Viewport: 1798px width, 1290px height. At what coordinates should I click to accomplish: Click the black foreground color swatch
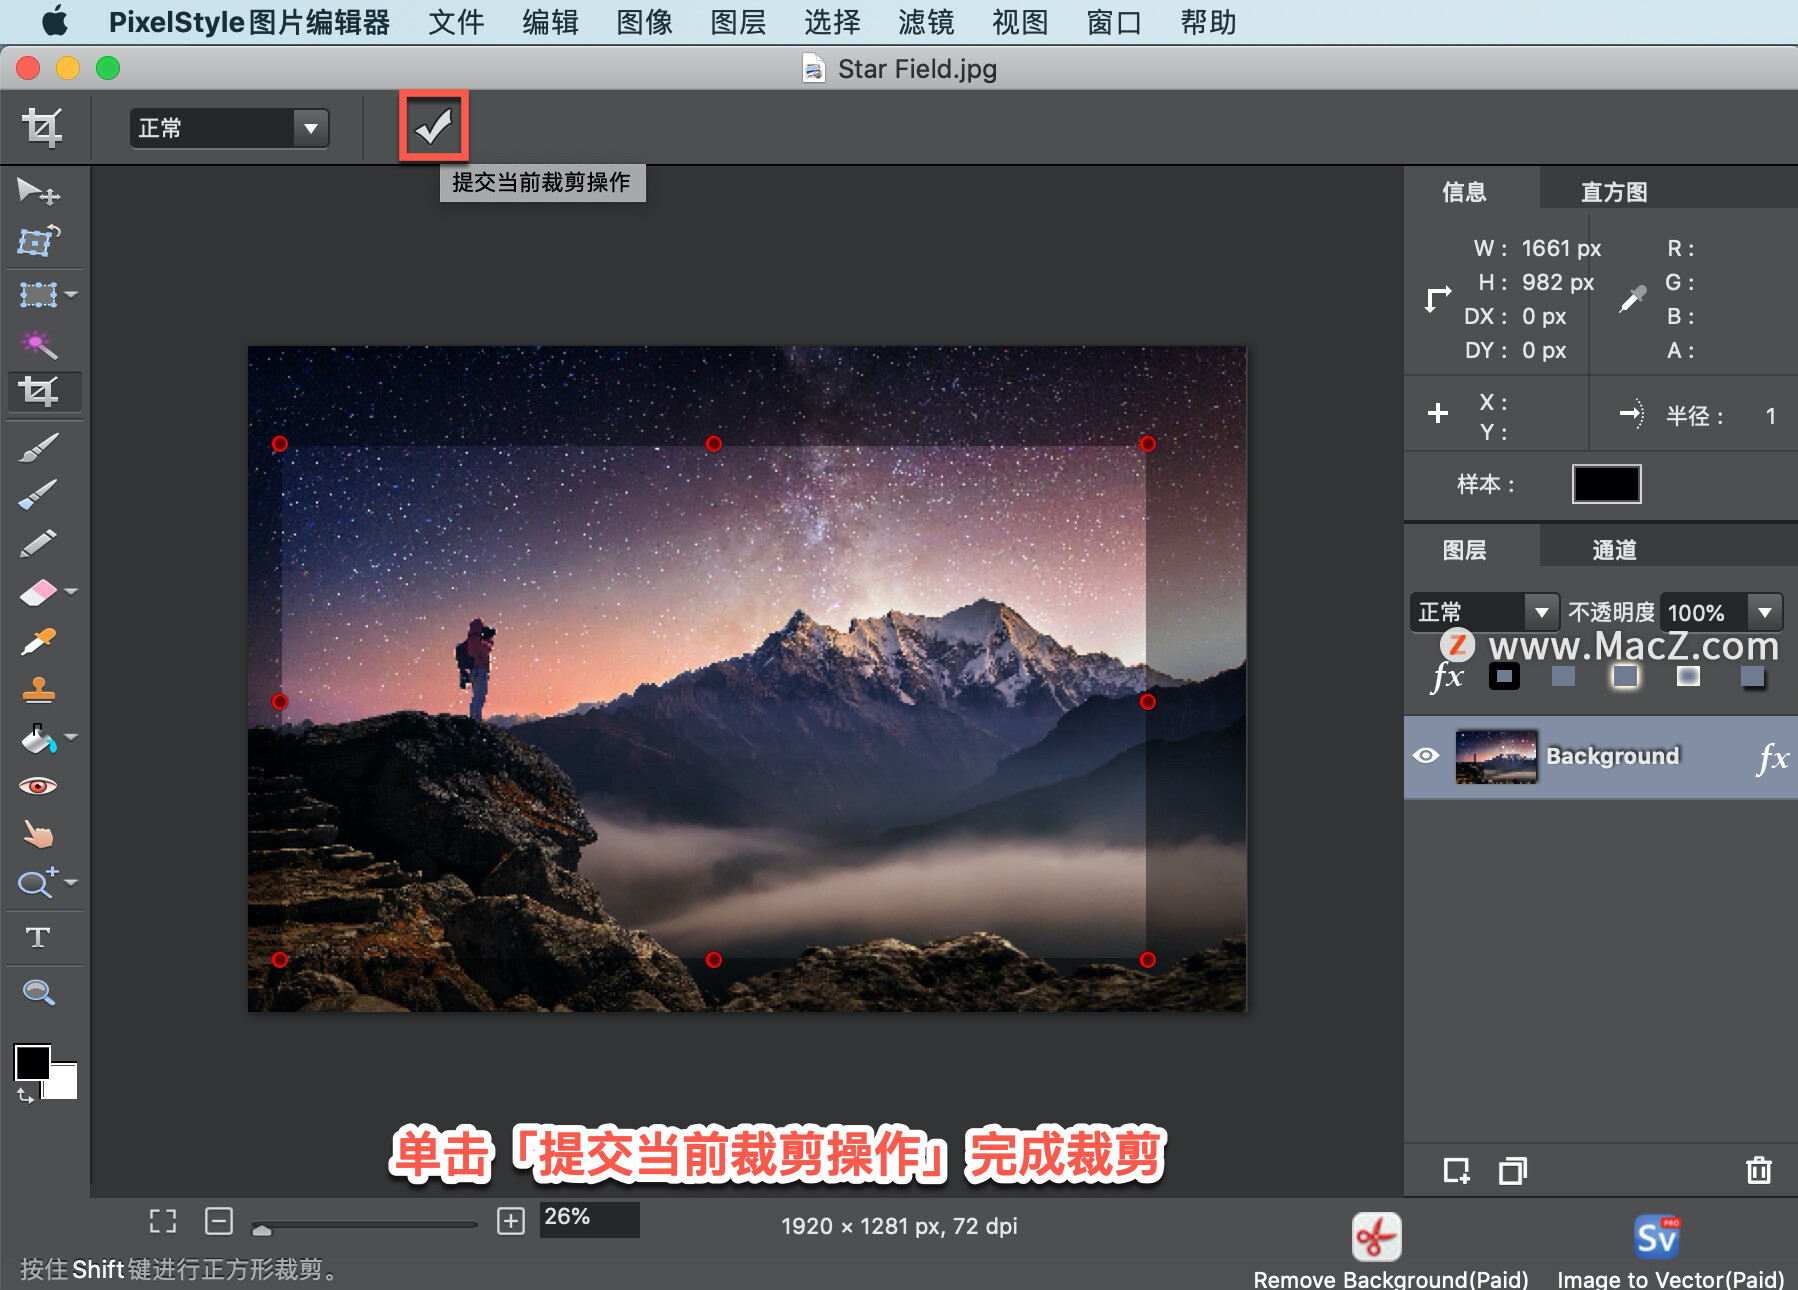[32, 1063]
